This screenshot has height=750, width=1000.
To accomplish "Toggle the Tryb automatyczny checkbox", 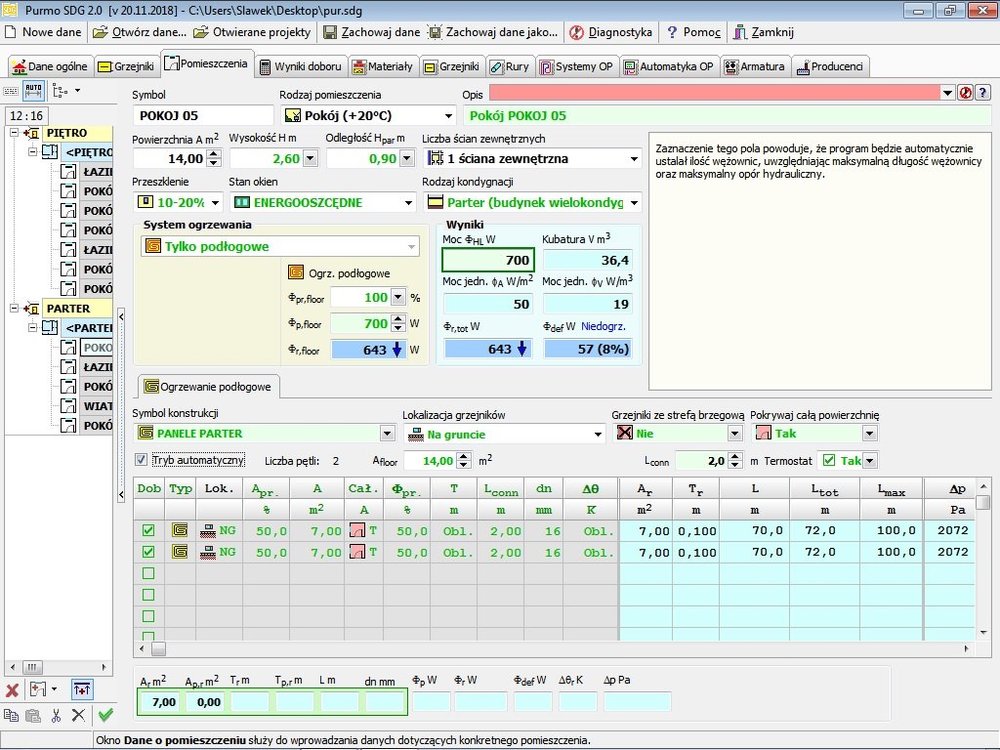I will [x=142, y=460].
